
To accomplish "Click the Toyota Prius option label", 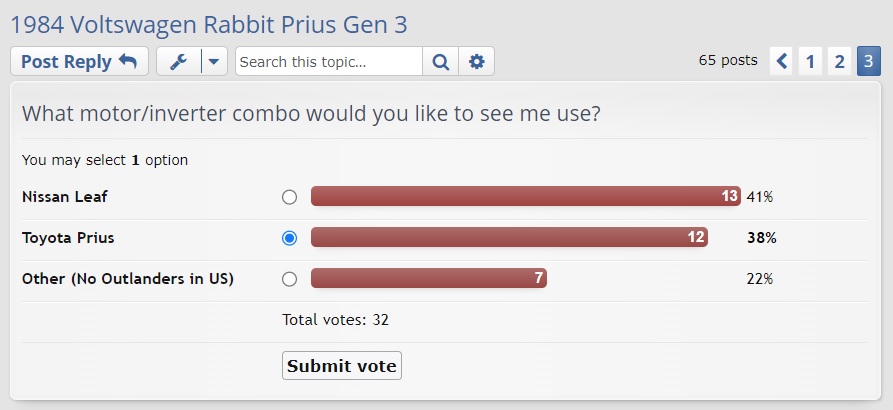I will [68, 238].
